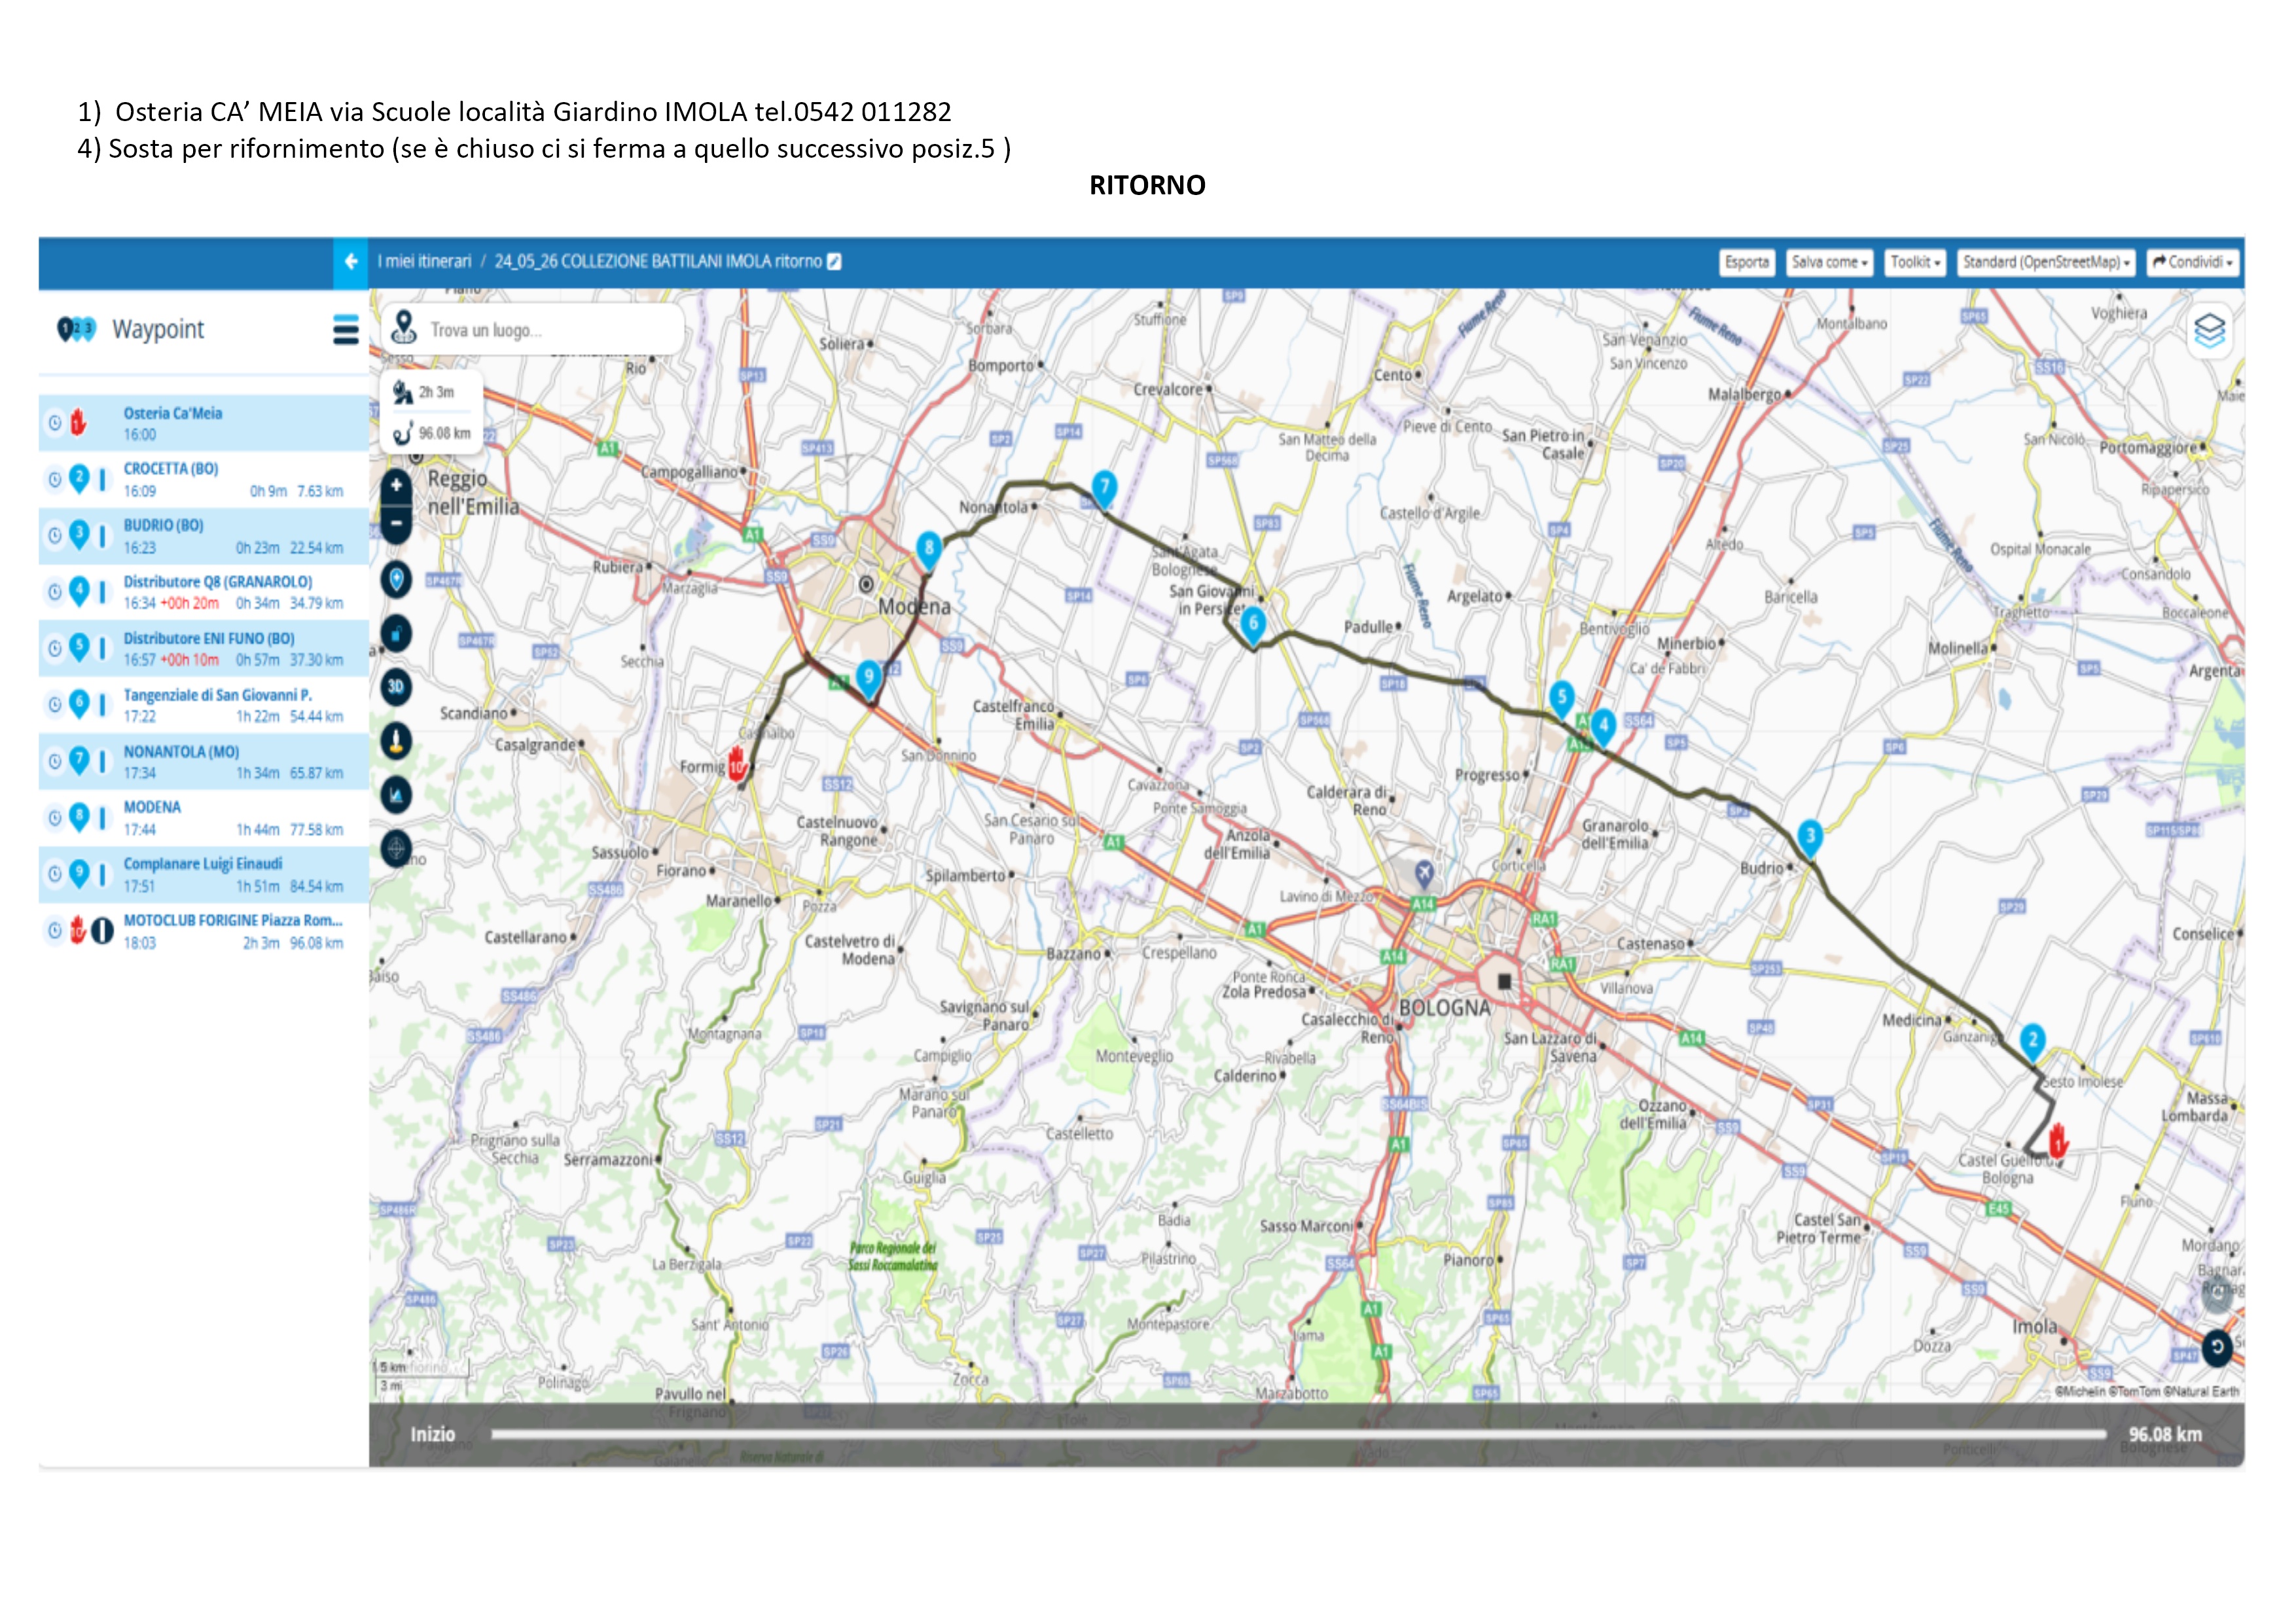Click waypoint 3 marker near Budrio on map
Viewport: 2296px width, 1623px height.
click(x=1810, y=838)
